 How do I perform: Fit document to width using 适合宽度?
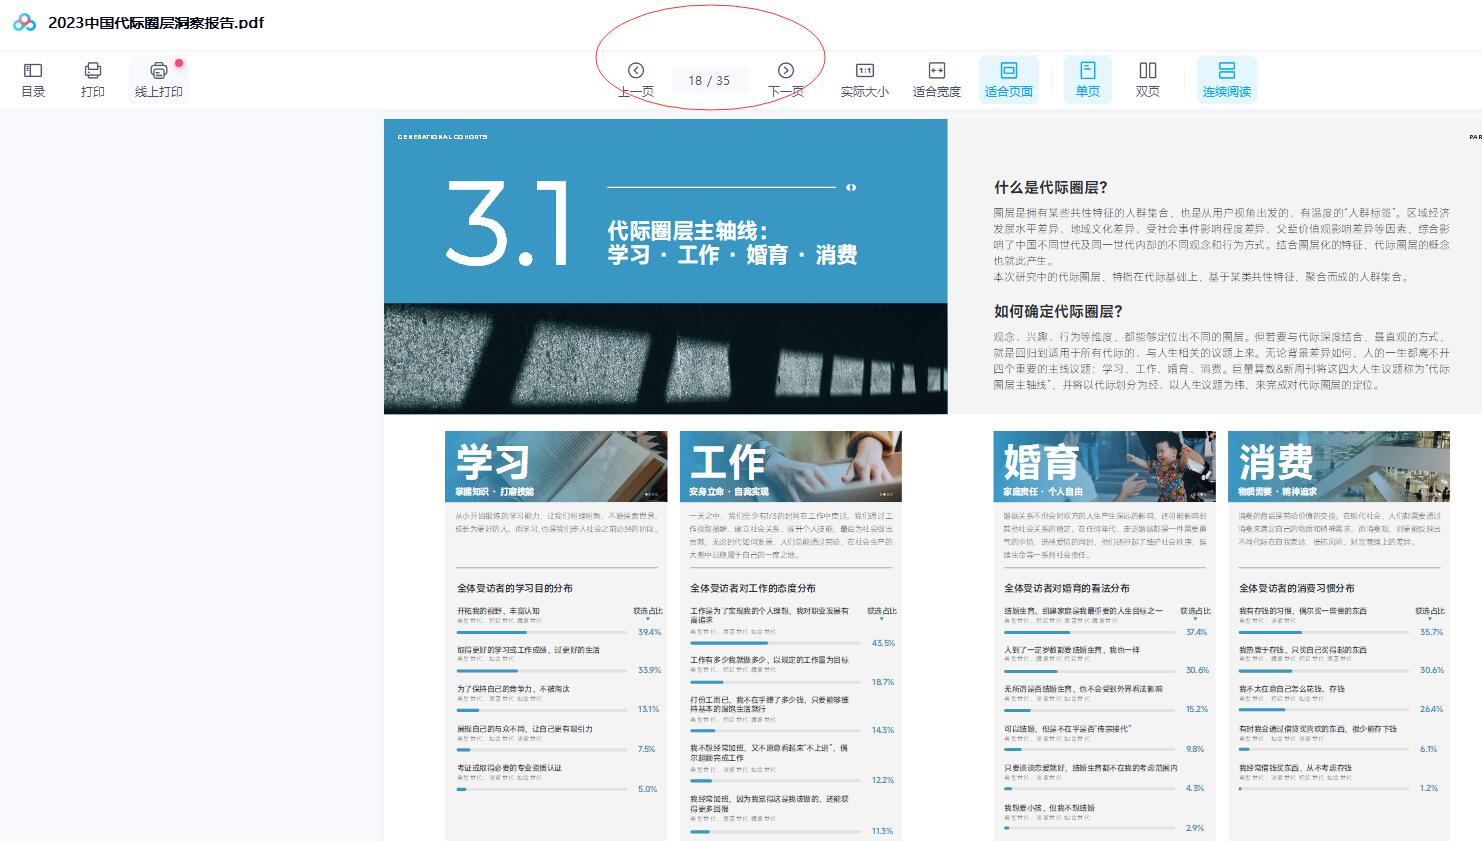tap(936, 78)
